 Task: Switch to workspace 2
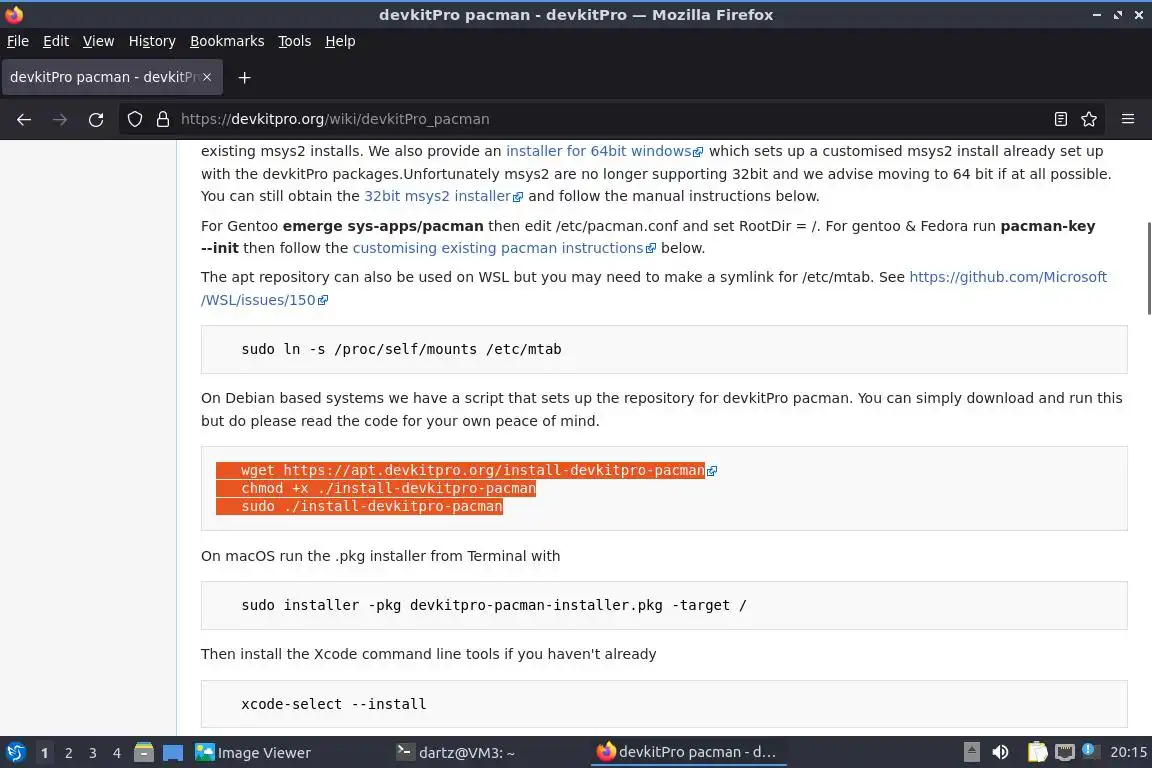click(68, 753)
